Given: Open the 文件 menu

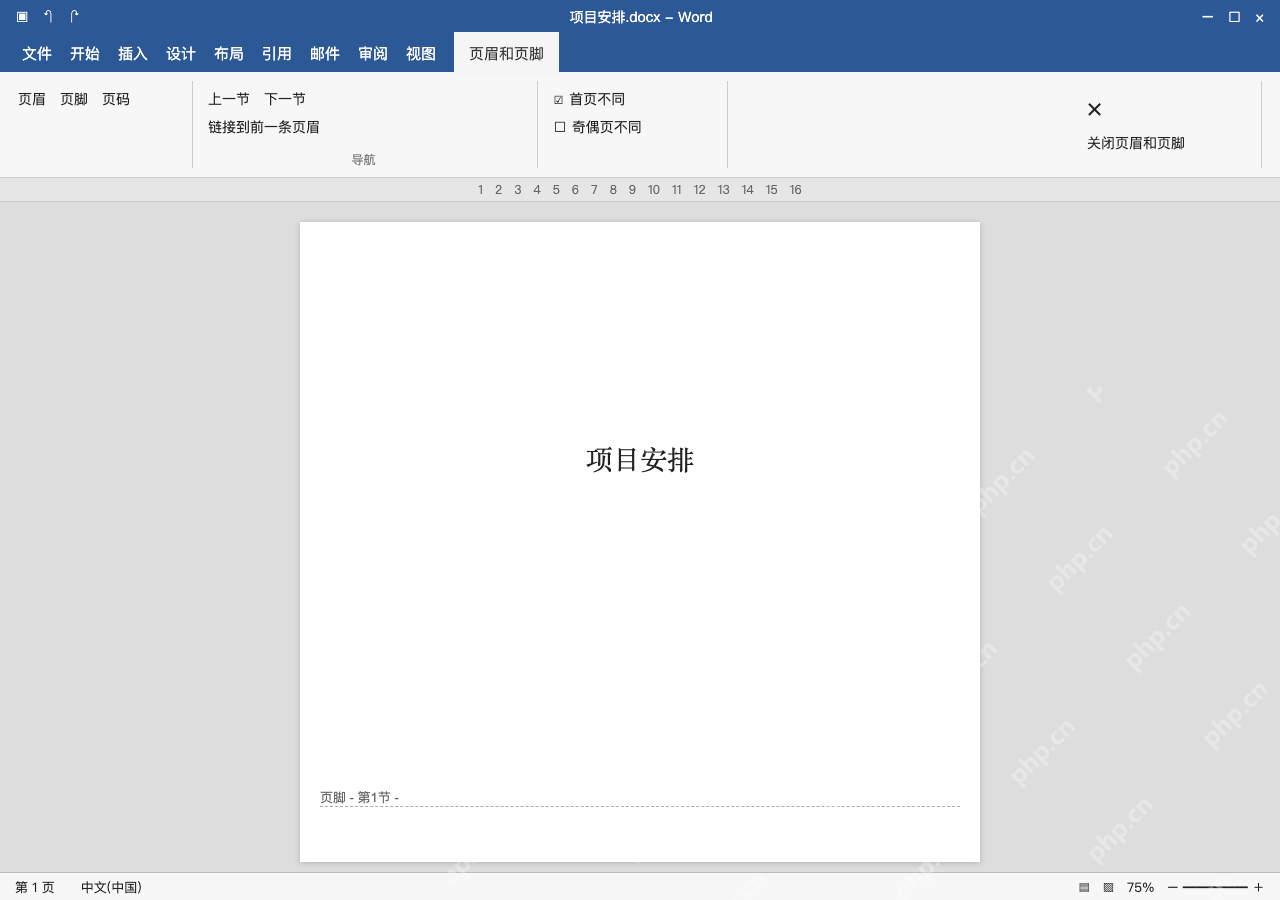Looking at the screenshot, I should click(x=37, y=54).
